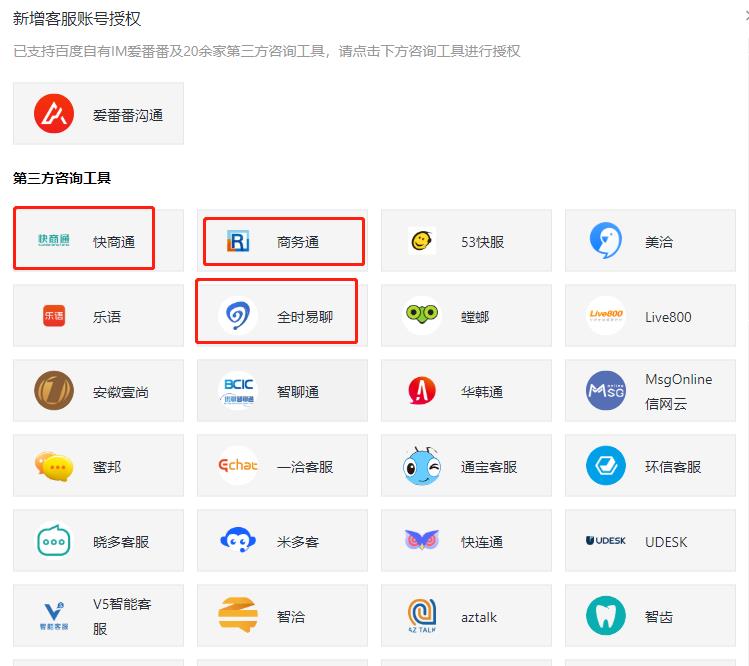Click the 爱番番沟通 red logo icon

coord(54,114)
